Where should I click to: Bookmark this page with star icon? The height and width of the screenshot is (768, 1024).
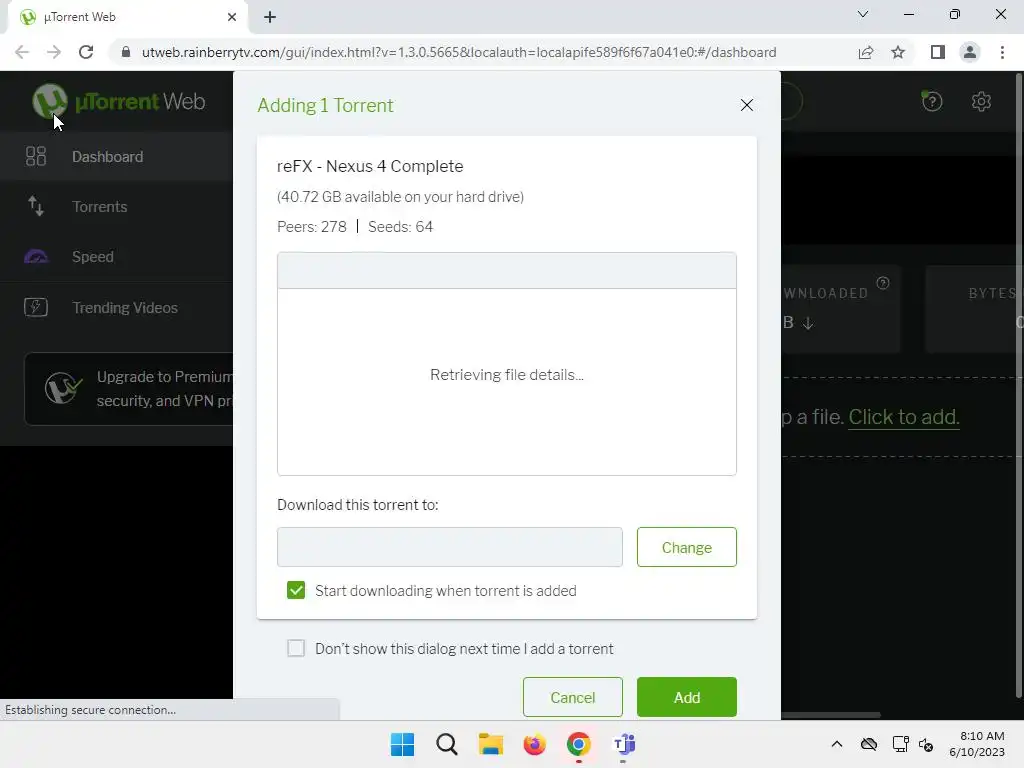pos(898,52)
